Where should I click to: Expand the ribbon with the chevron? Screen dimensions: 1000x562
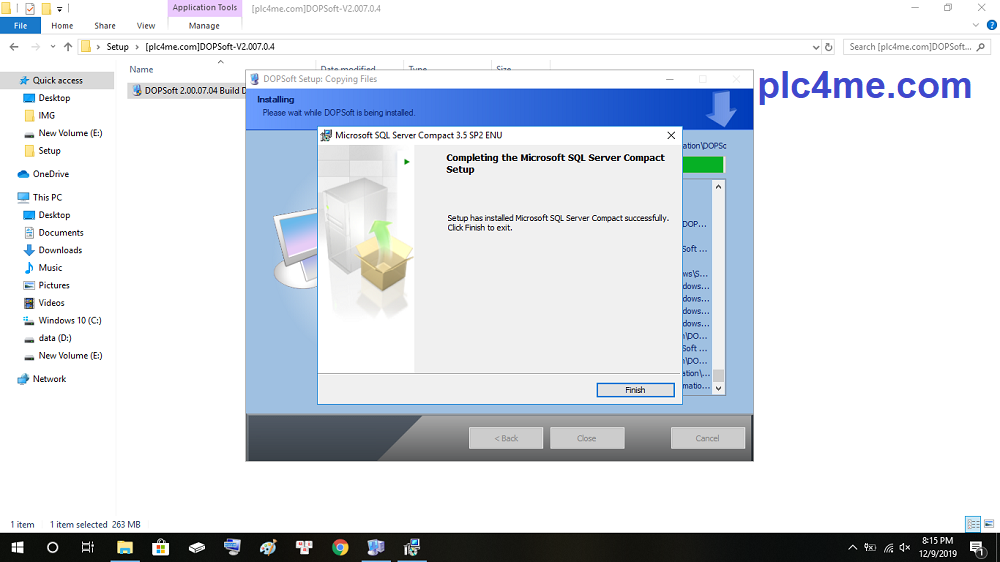976,25
